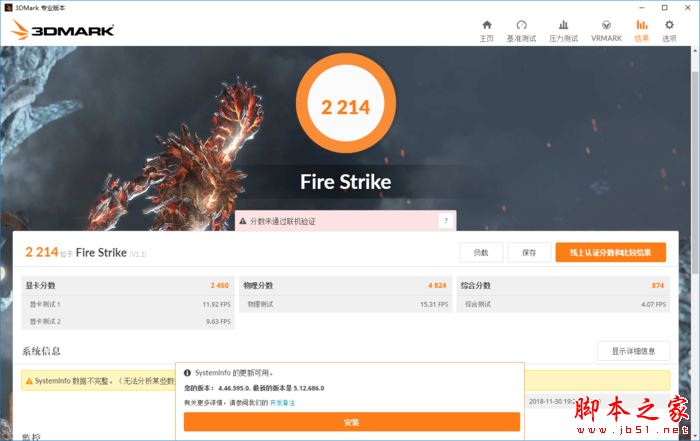This screenshot has height=441, width=700.
Task: Click the SystemInfo incomplete data warning icon
Action: (29, 381)
